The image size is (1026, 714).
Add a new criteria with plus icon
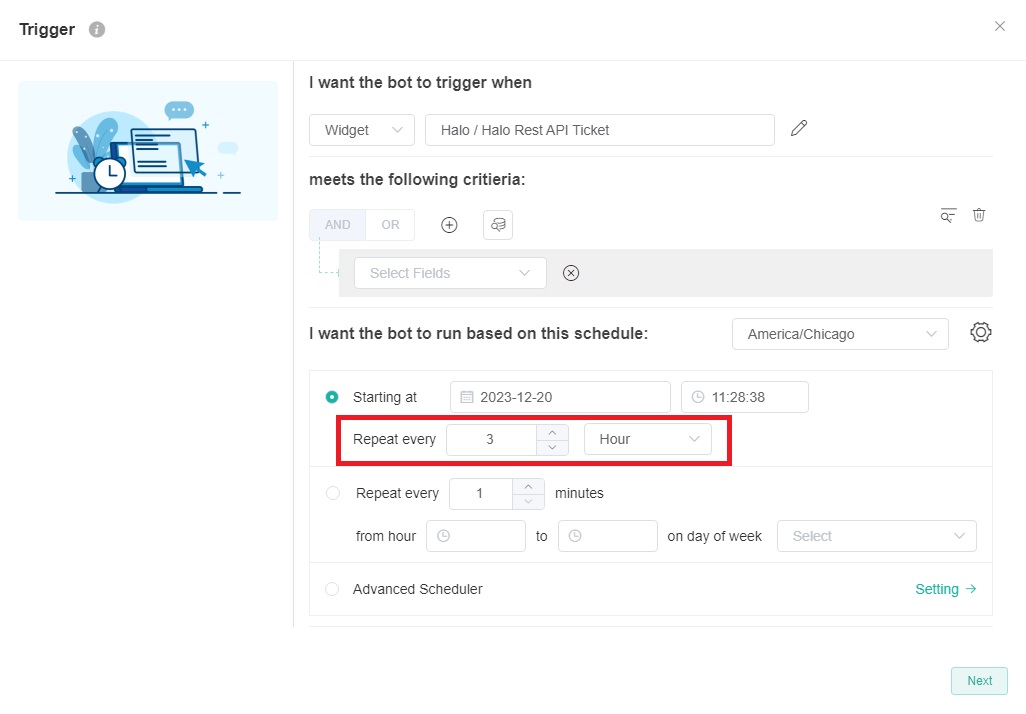449,225
